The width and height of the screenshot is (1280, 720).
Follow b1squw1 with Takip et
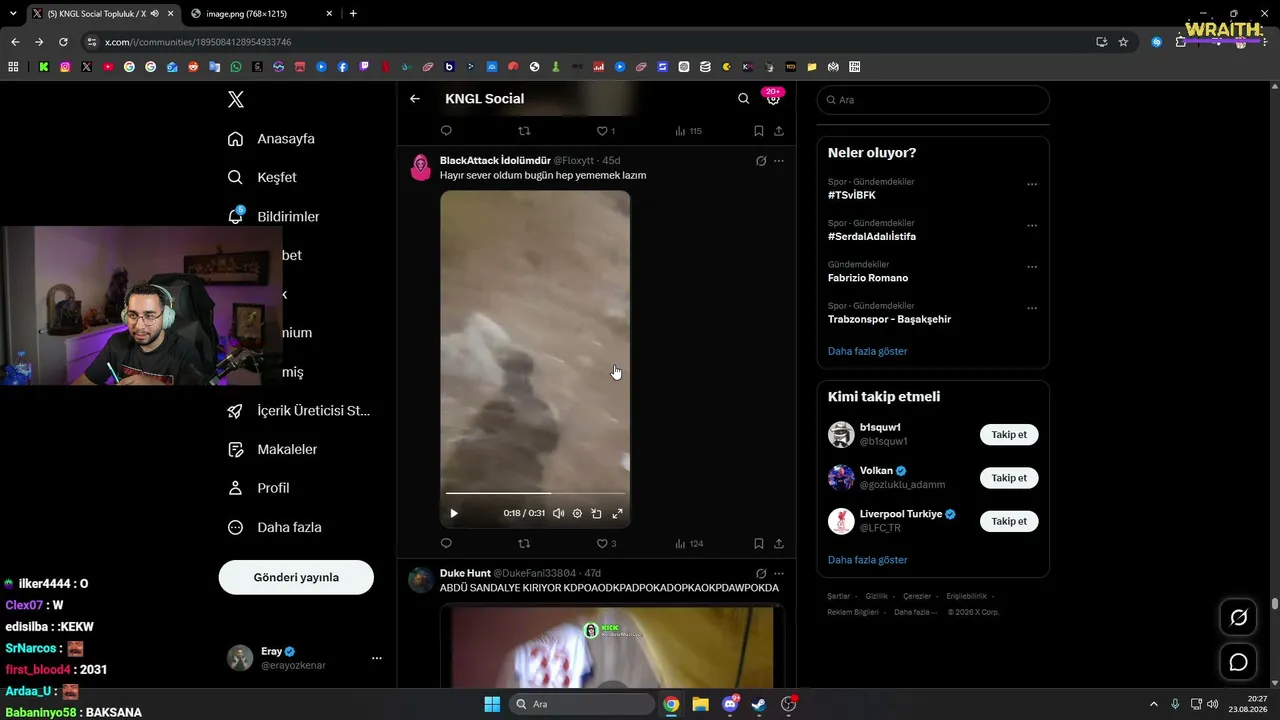(1009, 435)
